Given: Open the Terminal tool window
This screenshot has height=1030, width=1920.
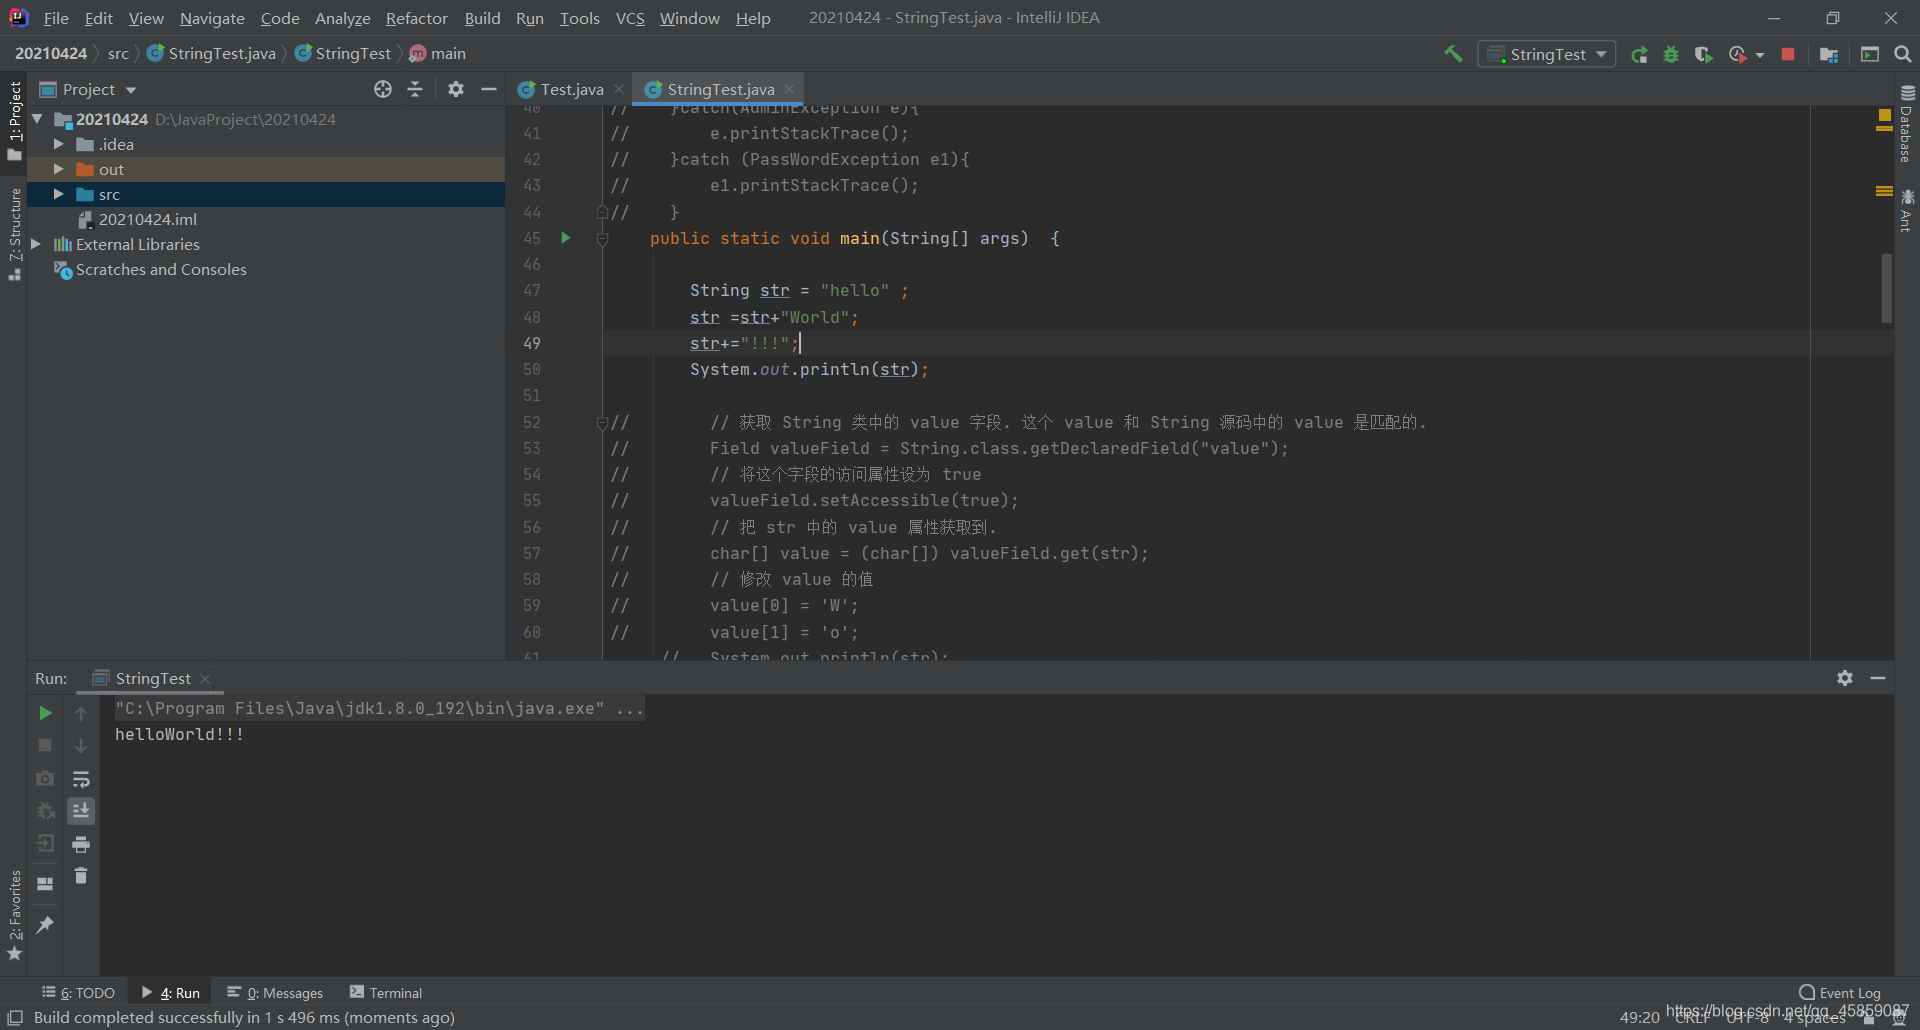Looking at the screenshot, I should click(x=386, y=992).
